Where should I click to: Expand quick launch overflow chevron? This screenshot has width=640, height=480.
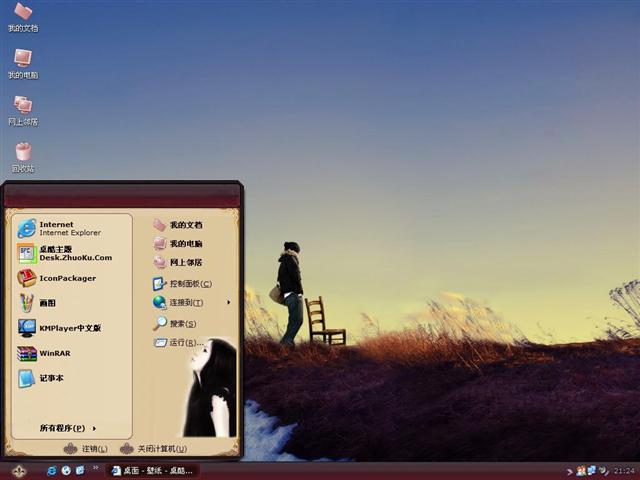coord(96,468)
